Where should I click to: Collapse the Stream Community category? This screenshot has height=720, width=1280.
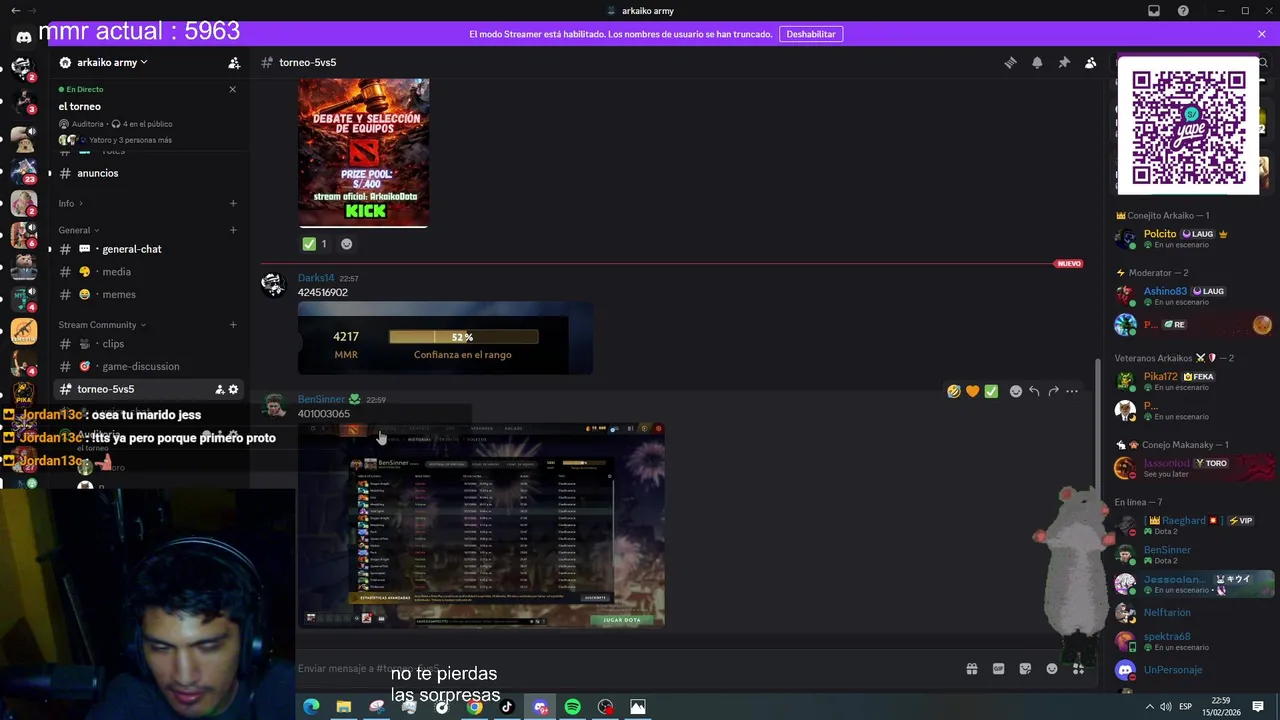(102, 324)
